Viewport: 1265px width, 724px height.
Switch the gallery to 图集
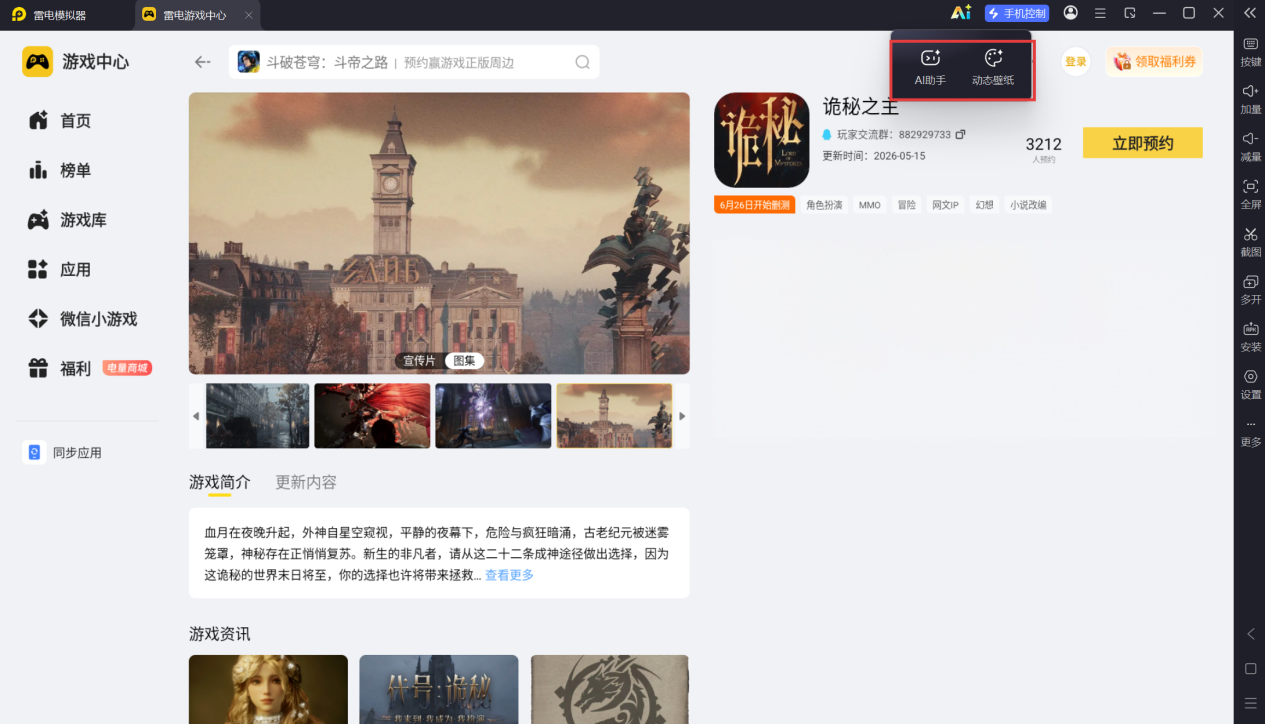tap(464, 361)
